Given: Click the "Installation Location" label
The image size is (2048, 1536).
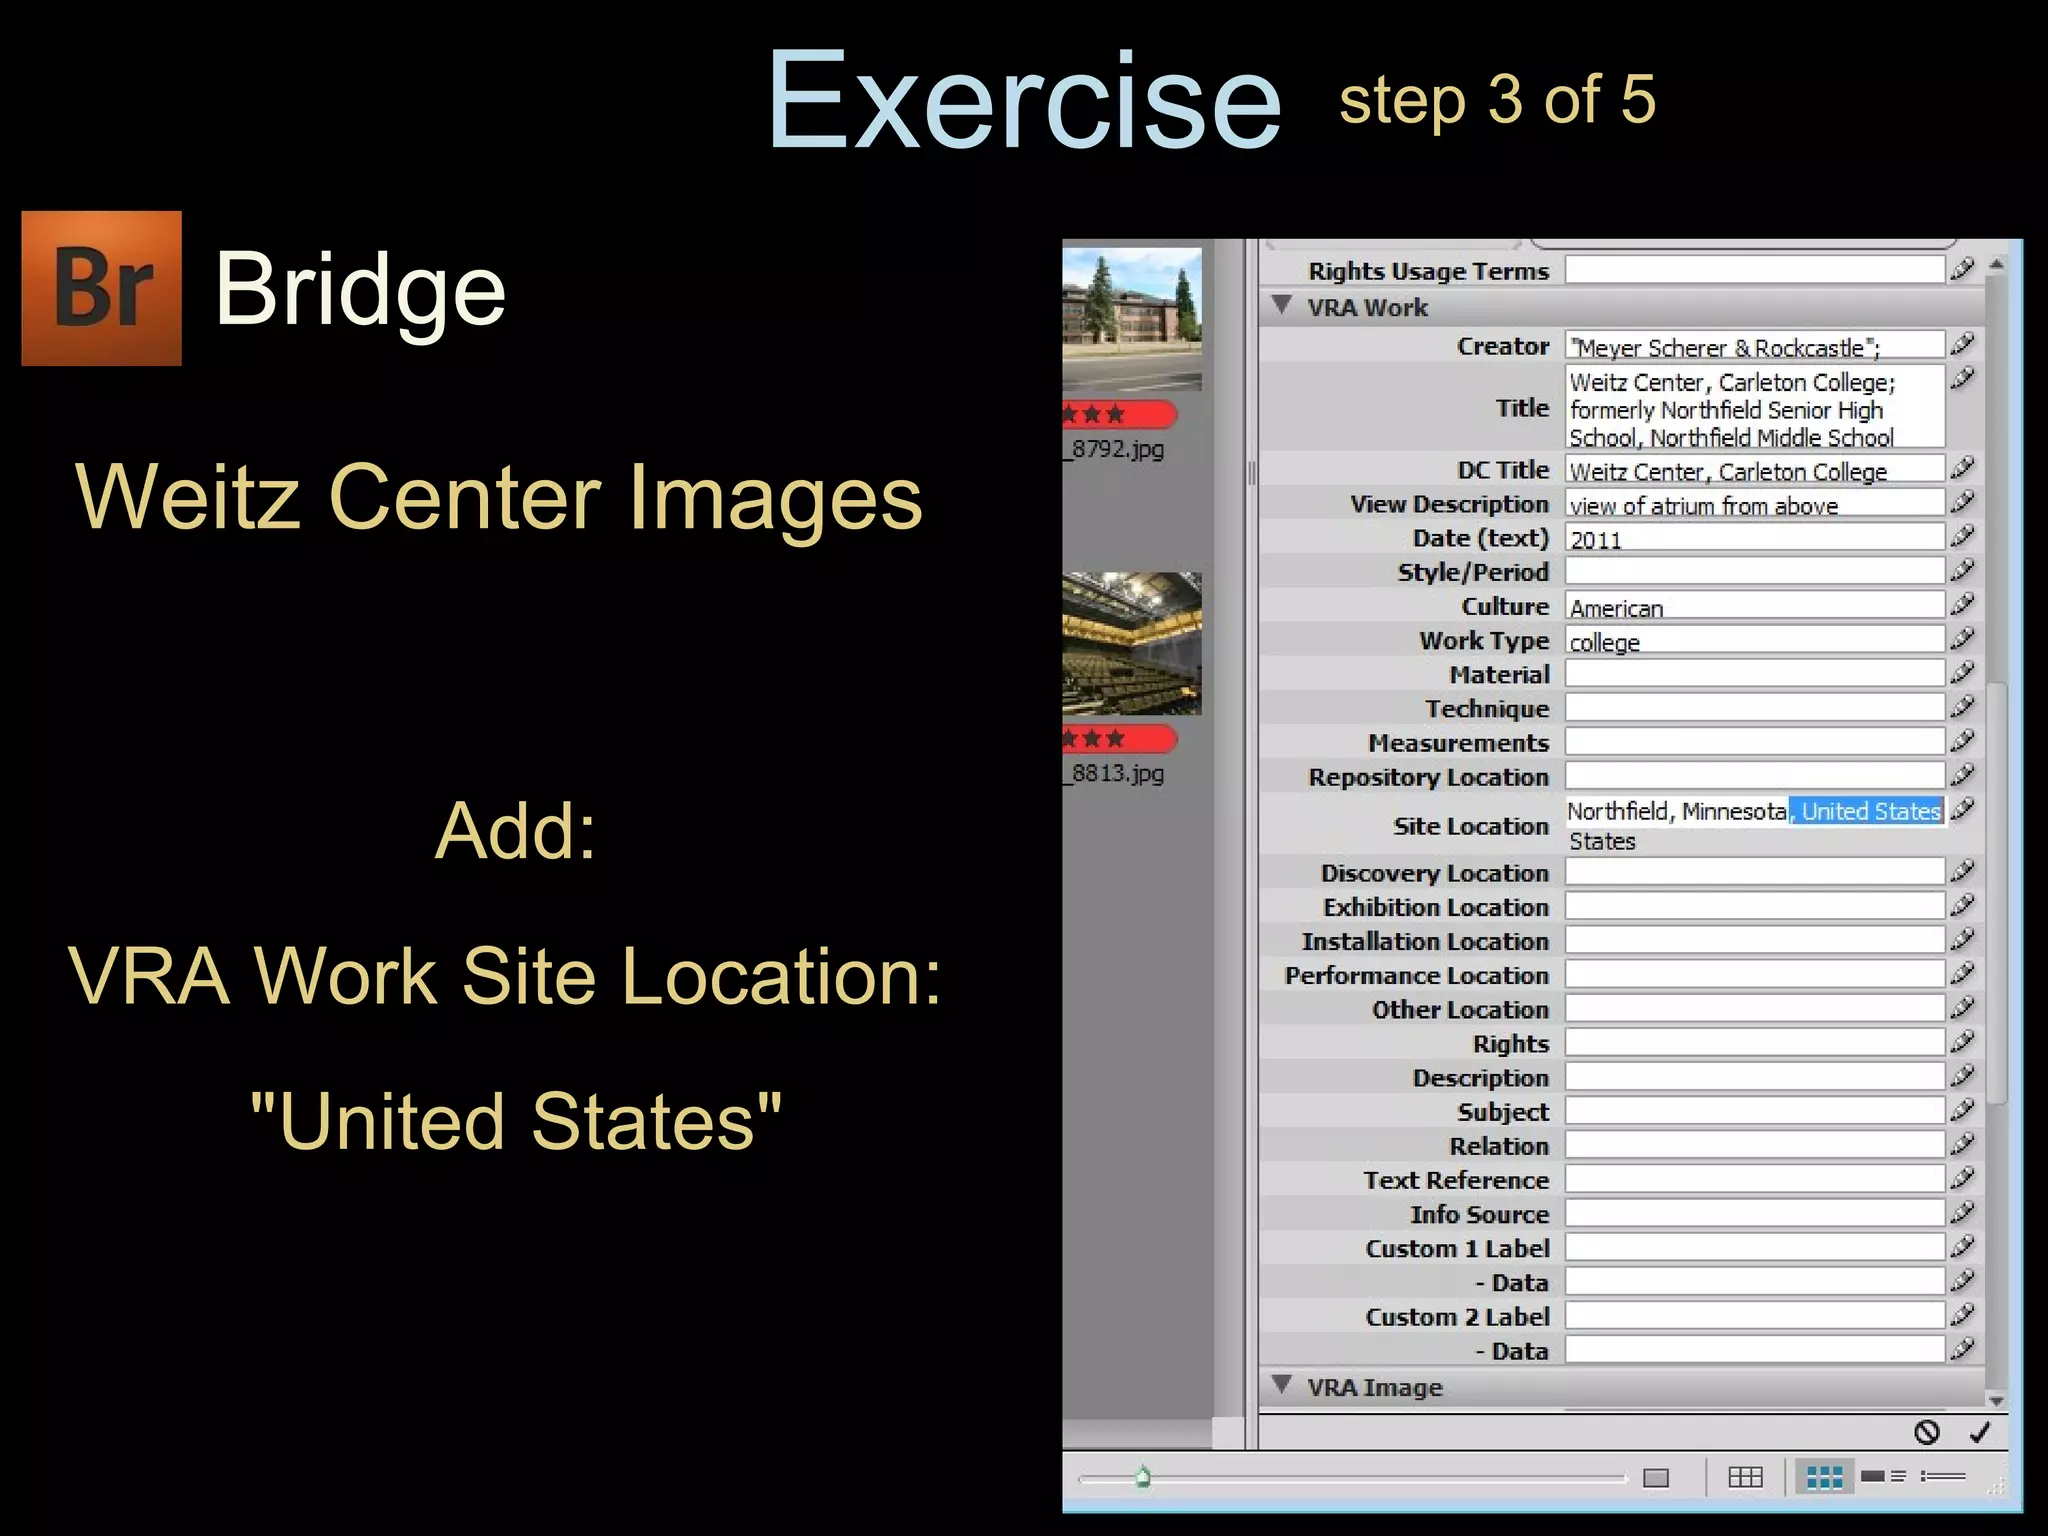Looking at the screenshot, I should tap(1425, 941).
